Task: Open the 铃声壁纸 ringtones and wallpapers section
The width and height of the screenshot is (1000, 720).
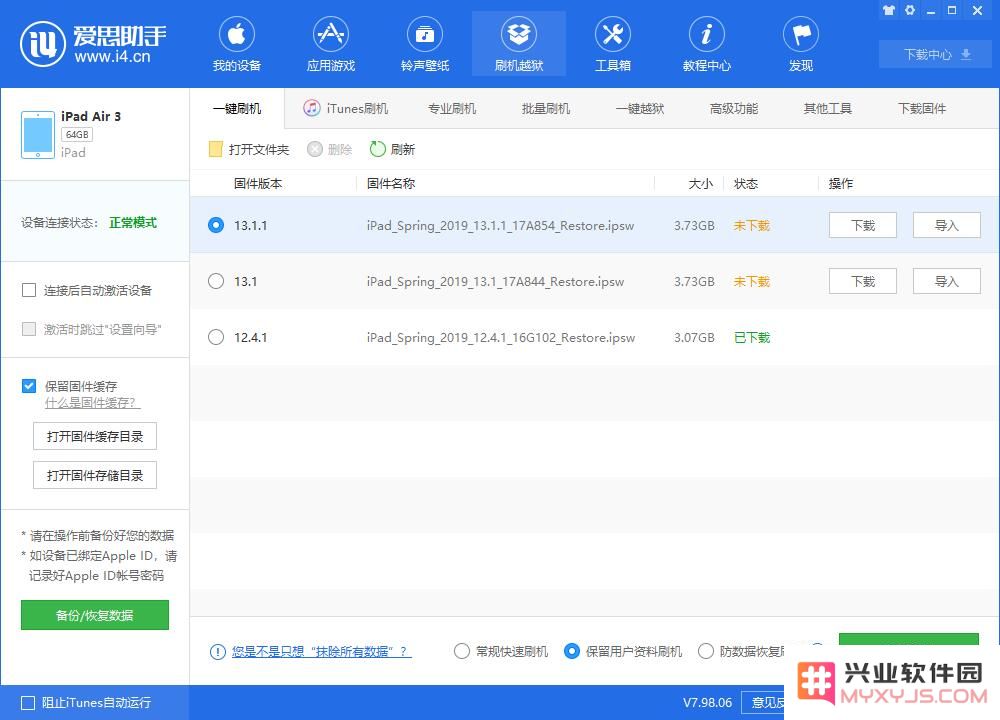Action: pos(425,43)
